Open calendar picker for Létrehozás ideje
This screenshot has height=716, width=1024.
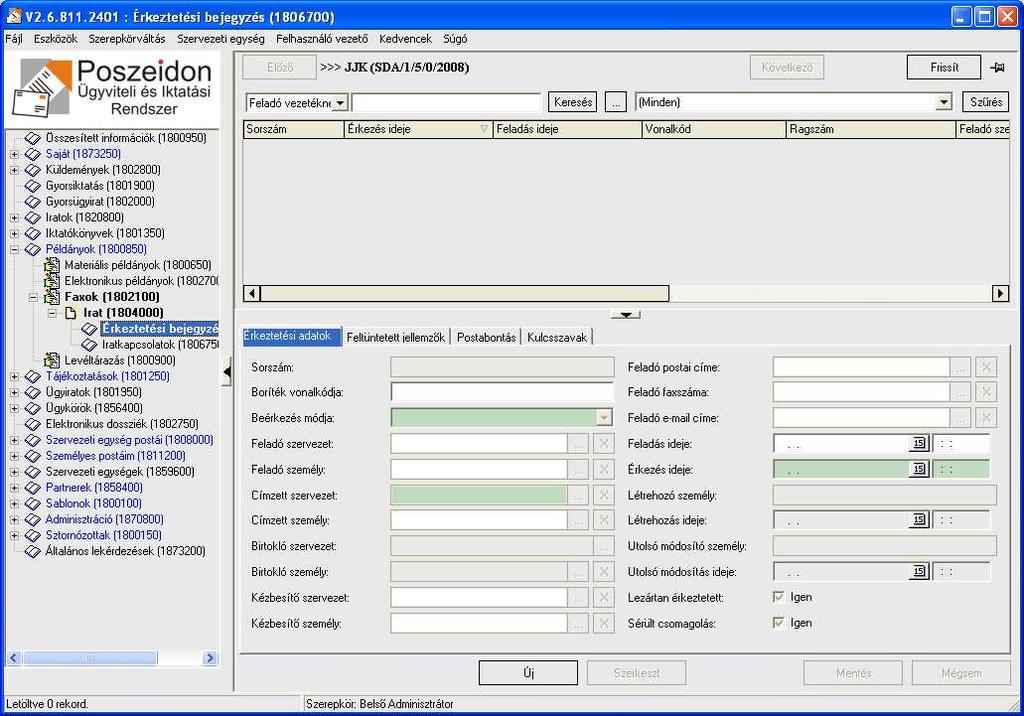click(919, 520)
